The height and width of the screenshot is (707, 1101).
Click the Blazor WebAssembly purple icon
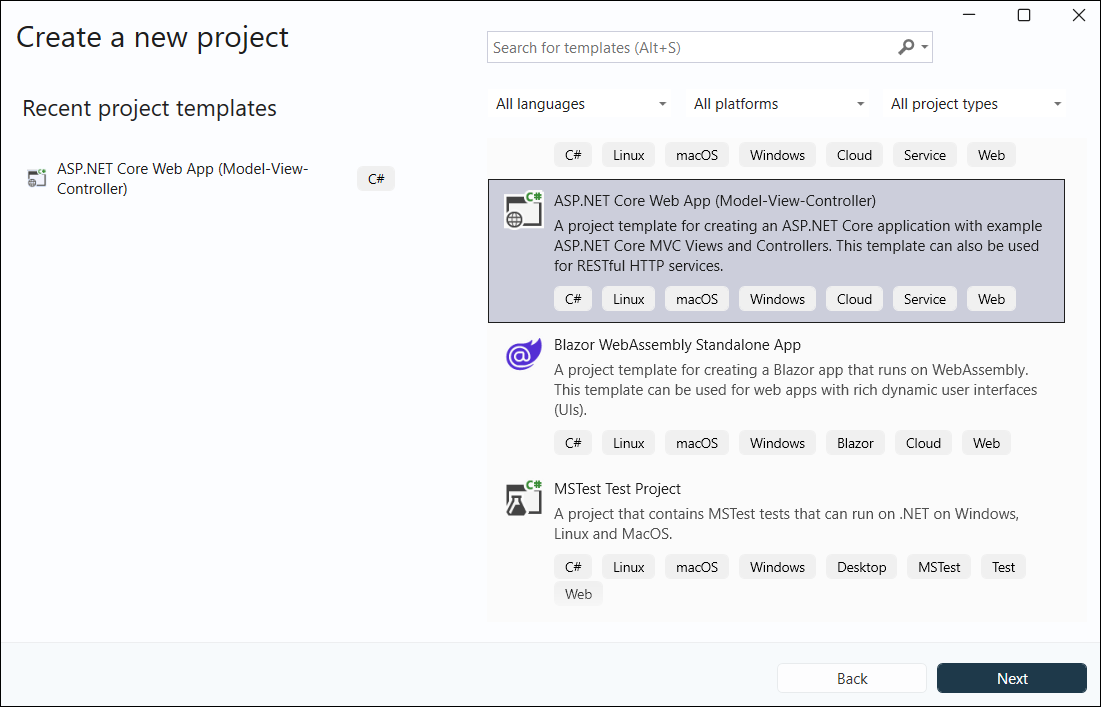522,353
